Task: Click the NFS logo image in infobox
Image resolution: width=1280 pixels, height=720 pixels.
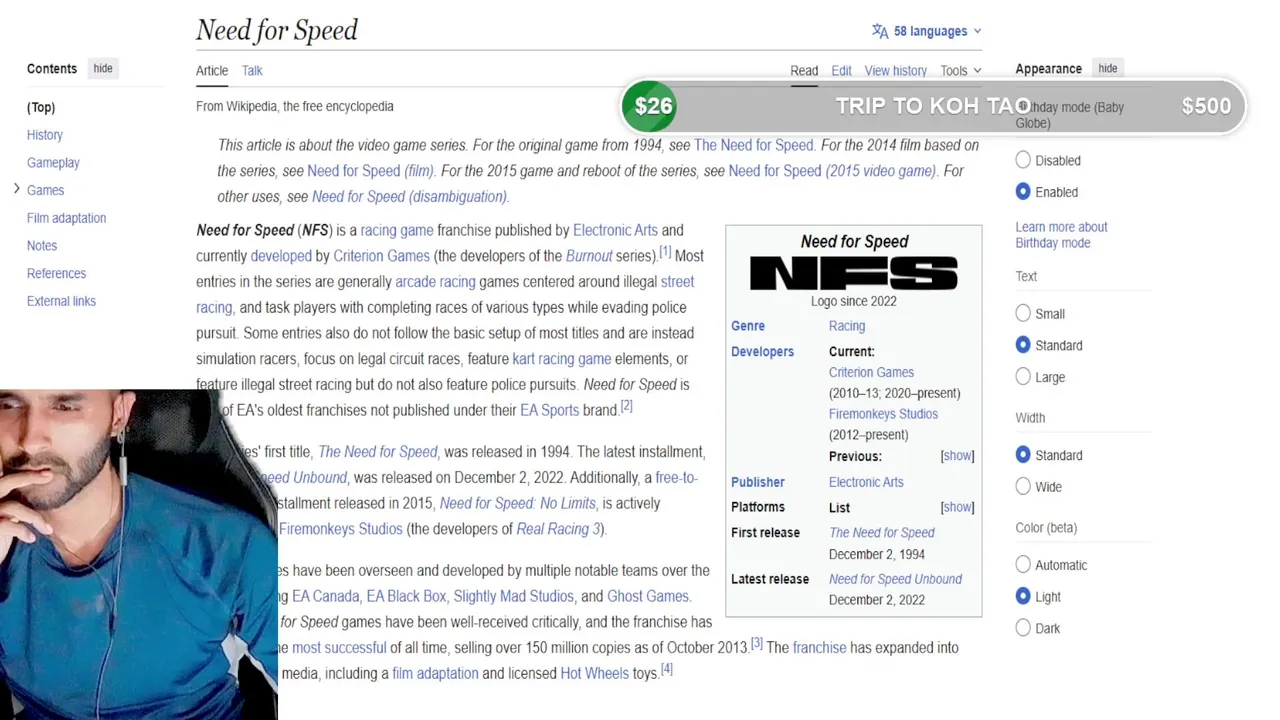Action: coord(854,273)
